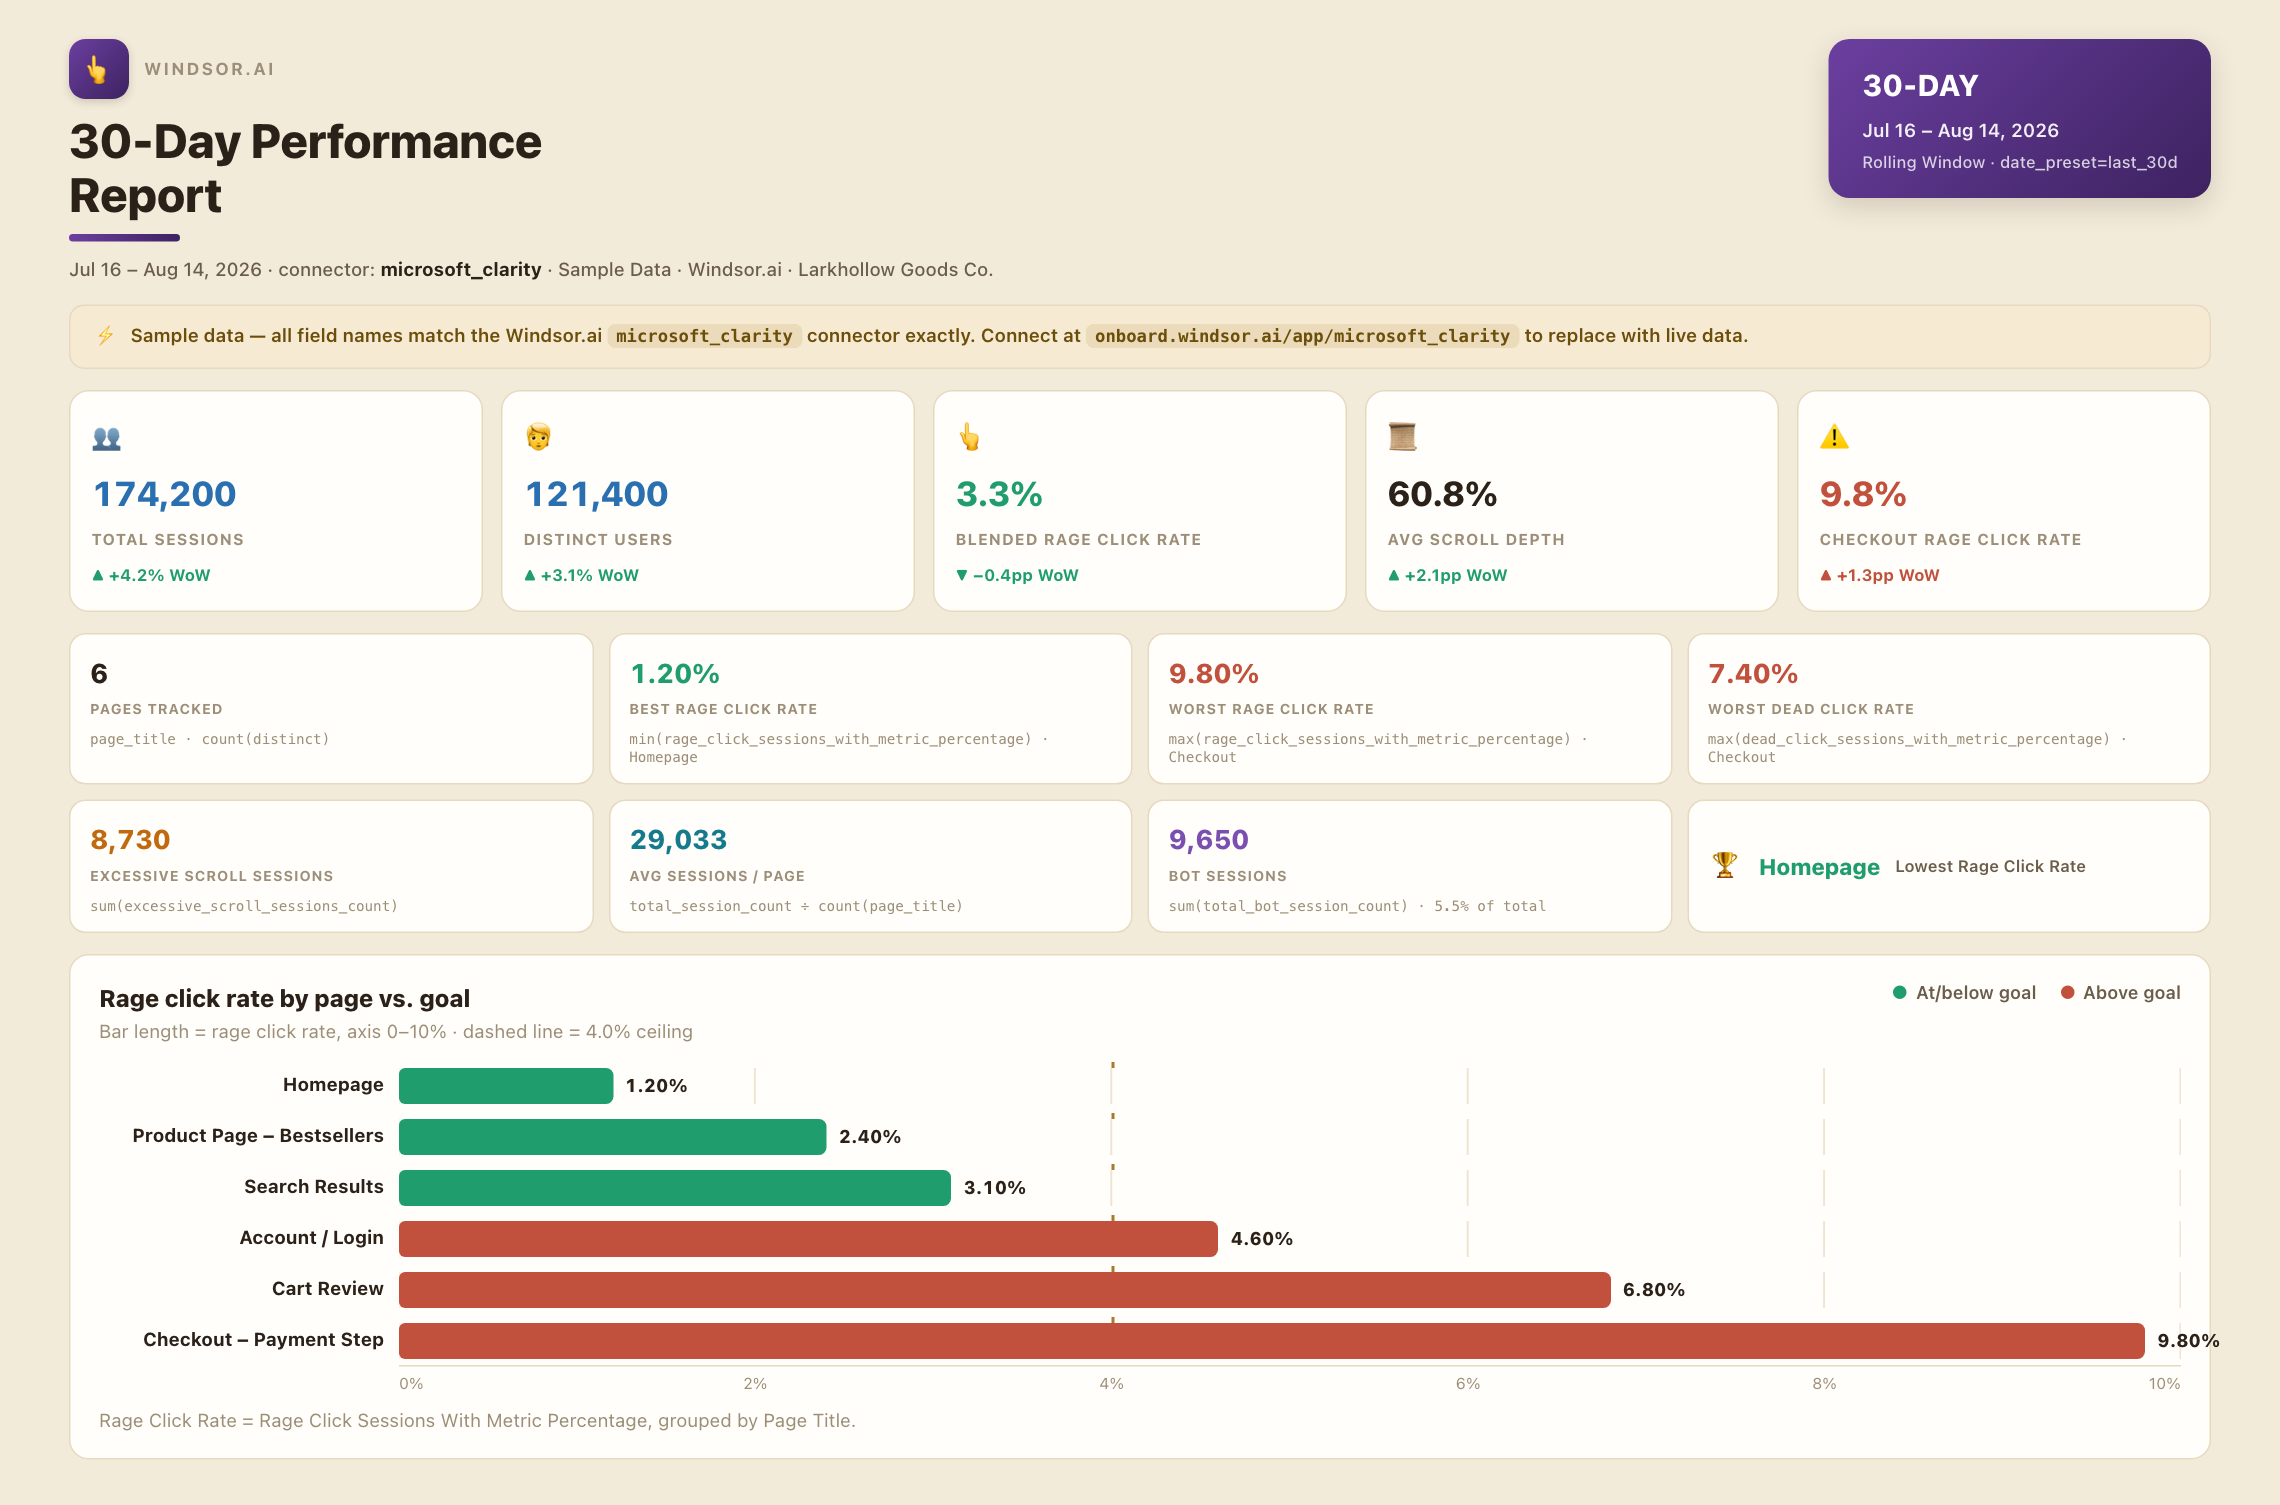
Task: Click the 30-Day Performance Report heading
Action: [305, 168]
